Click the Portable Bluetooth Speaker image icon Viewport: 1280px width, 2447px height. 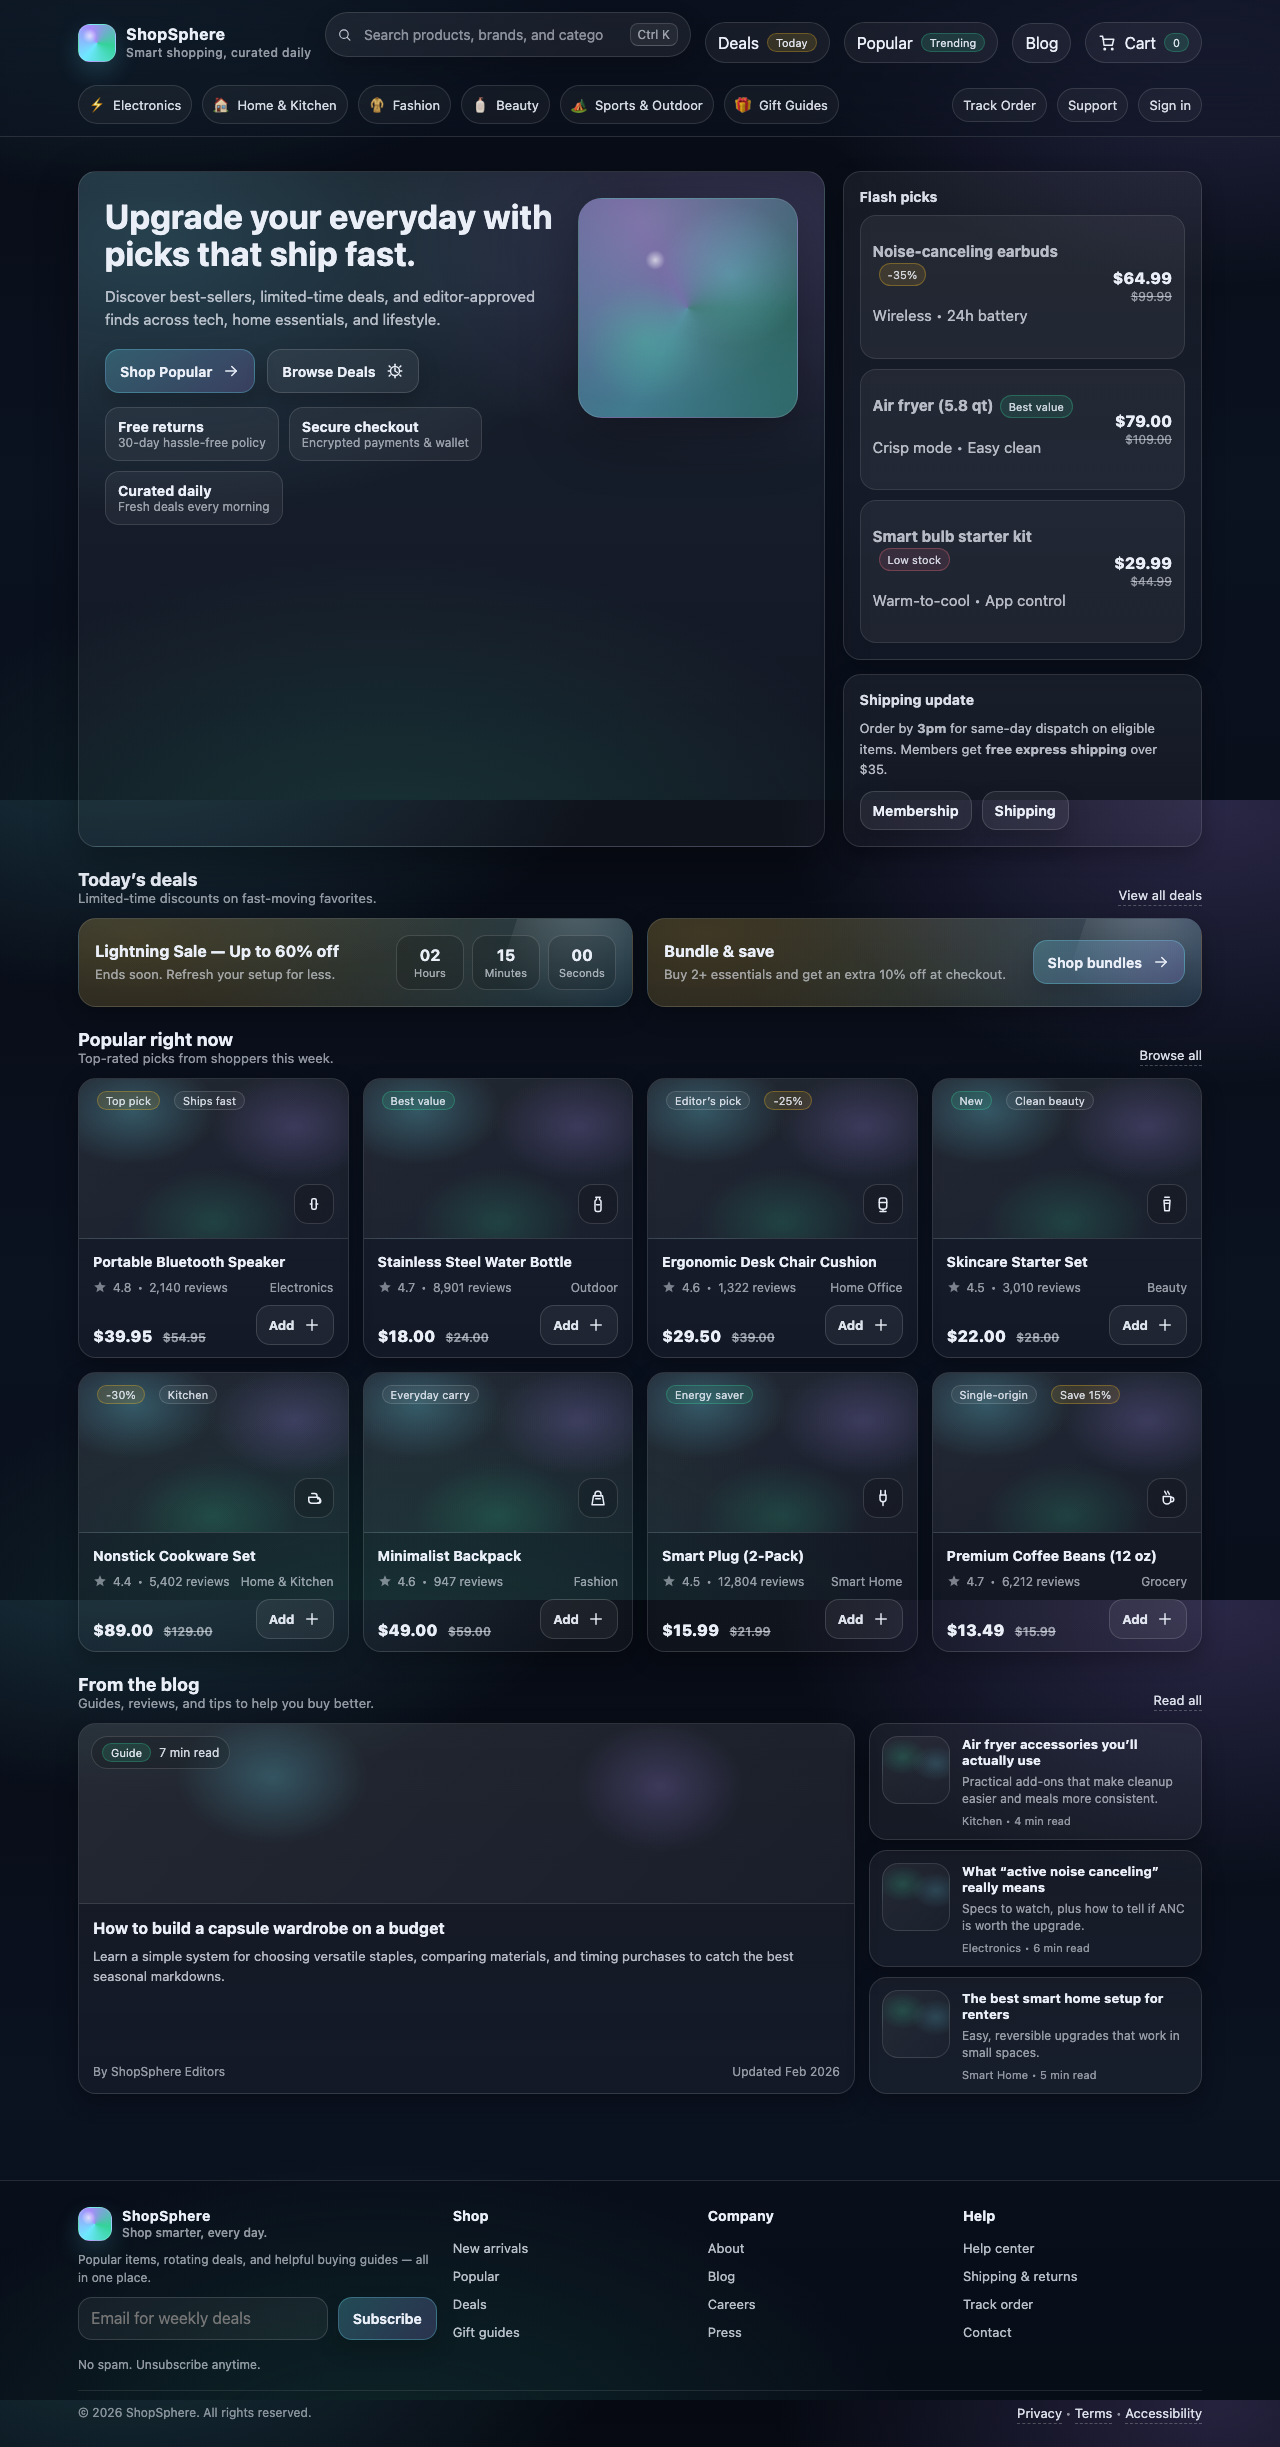[314, 1204]
